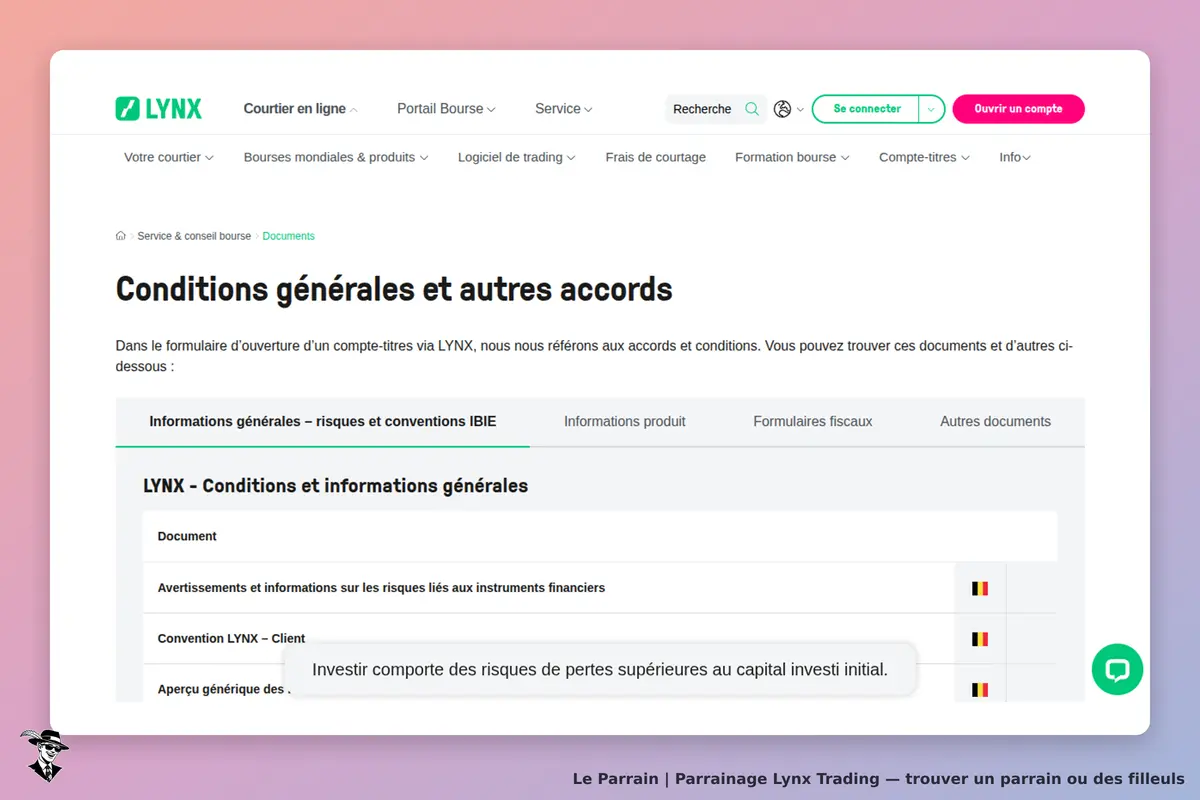Click the Se connecter button
Screen dimensions: 1200x800
866,109
